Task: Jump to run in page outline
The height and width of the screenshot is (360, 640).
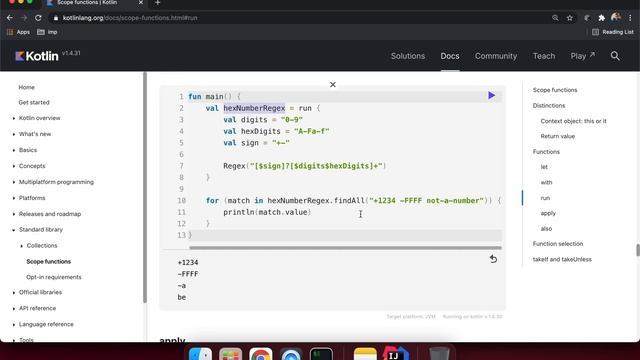Action: [545, 198]
